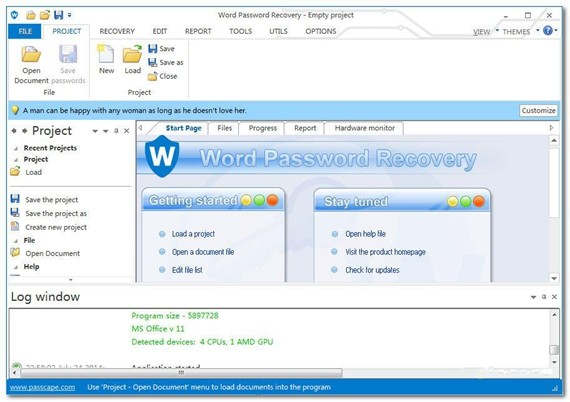Switch to the RECOVERY ribbon tab

(117, 31)
